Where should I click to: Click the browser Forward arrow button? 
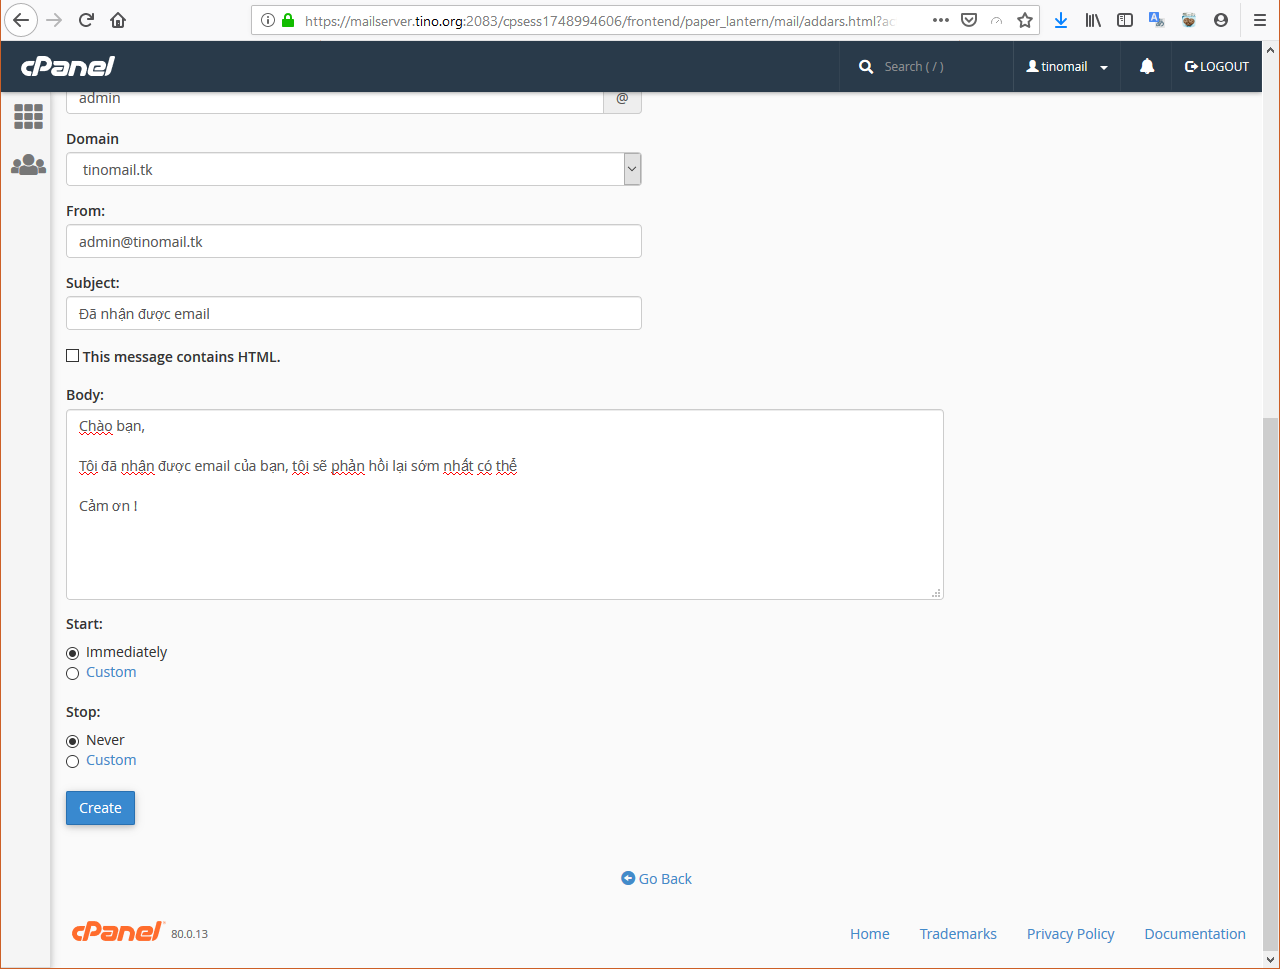point(54,20)
